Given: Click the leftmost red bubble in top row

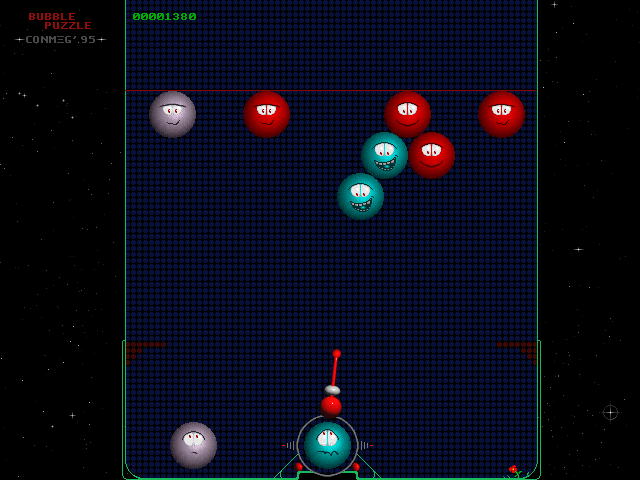Looking at the screenshot, I should tap(267, 114).
